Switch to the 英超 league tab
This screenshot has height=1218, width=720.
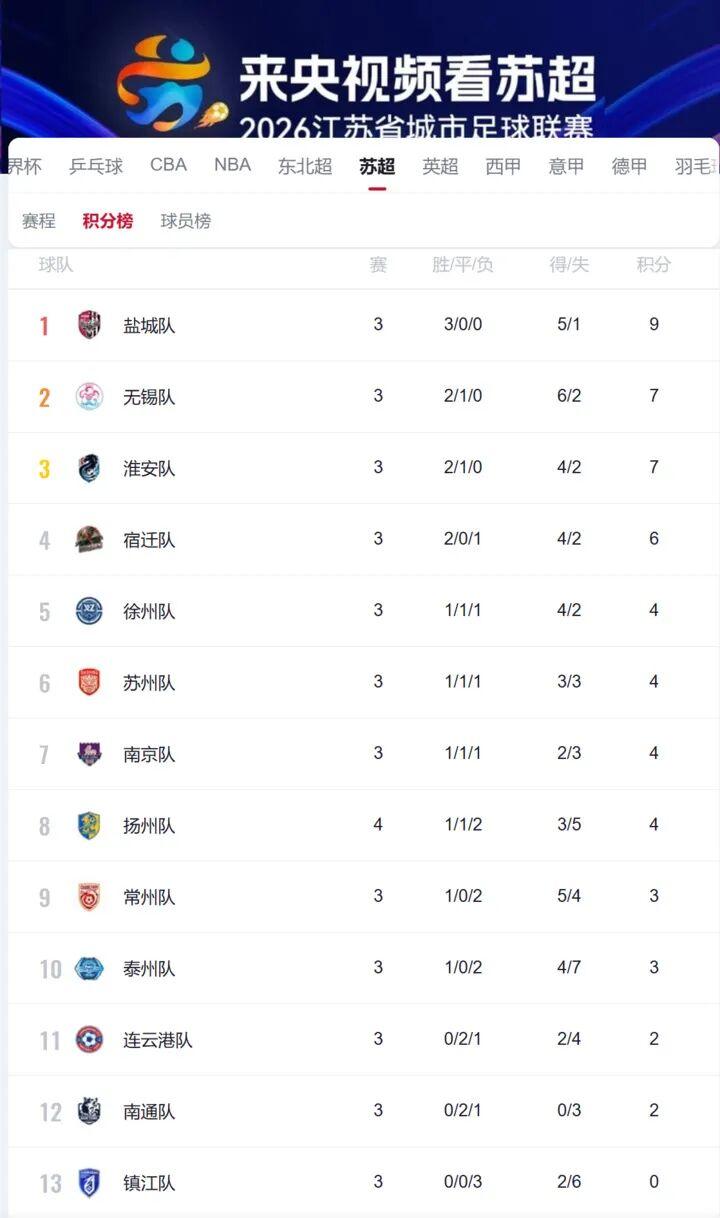coord(440,166)
